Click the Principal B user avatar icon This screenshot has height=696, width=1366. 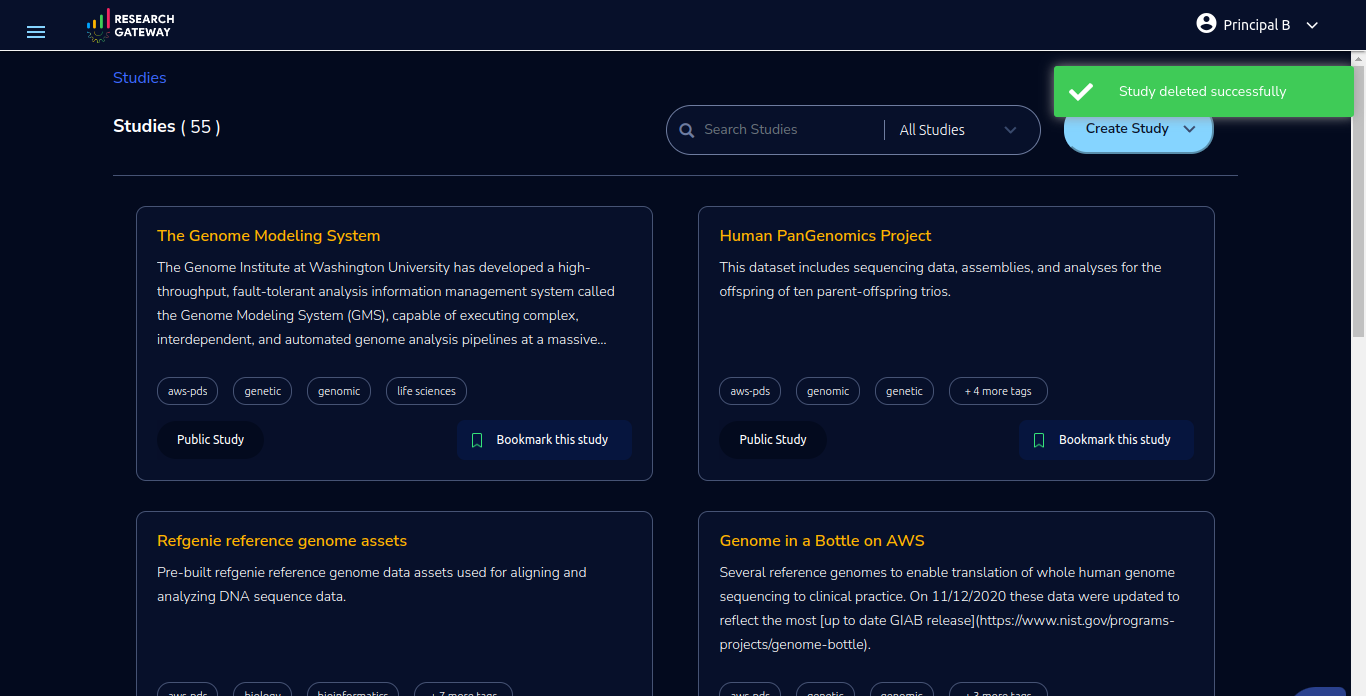(x=1206, y=23)
